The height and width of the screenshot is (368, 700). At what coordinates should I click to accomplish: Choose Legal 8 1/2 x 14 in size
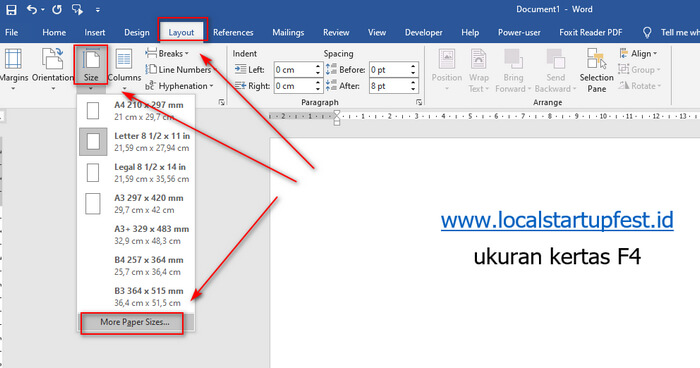(x=136, y=172)
